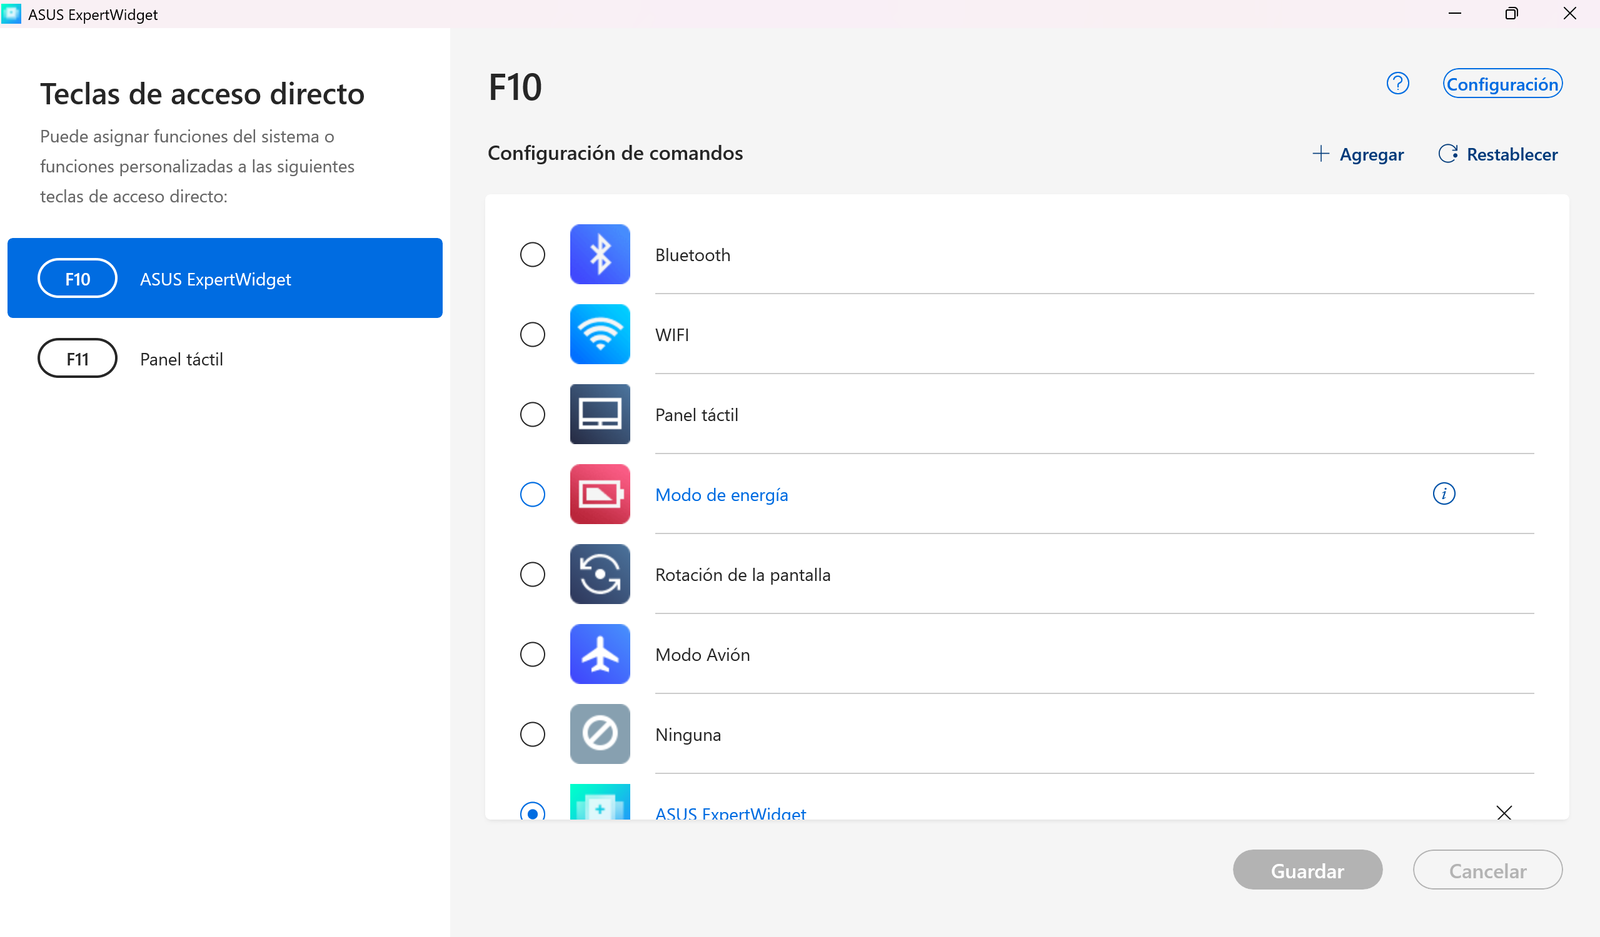Screen dimensions: 1600x937
Task: Click the red Modo de energía battery icon
Action: (x=600, y=494)
